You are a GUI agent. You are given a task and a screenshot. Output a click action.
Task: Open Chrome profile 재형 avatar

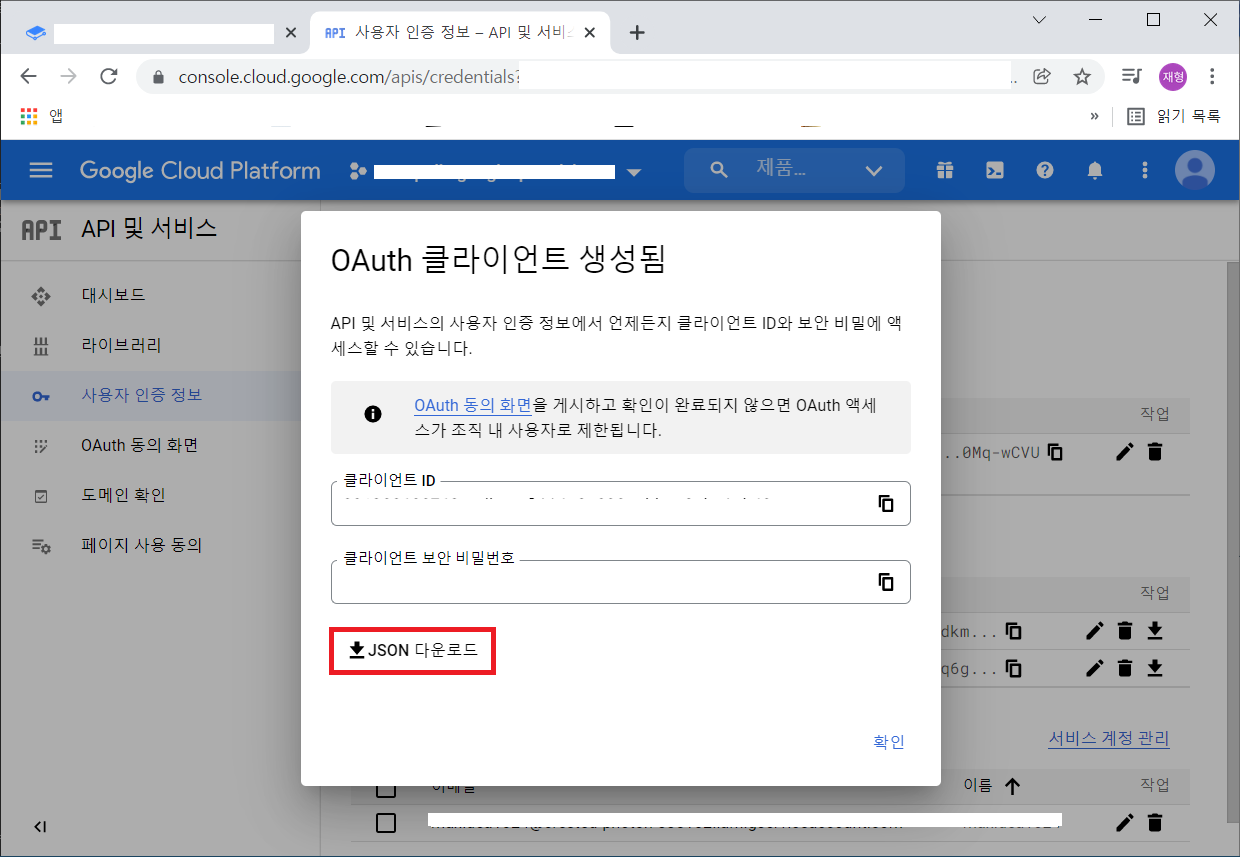[x=1173, y=76]
